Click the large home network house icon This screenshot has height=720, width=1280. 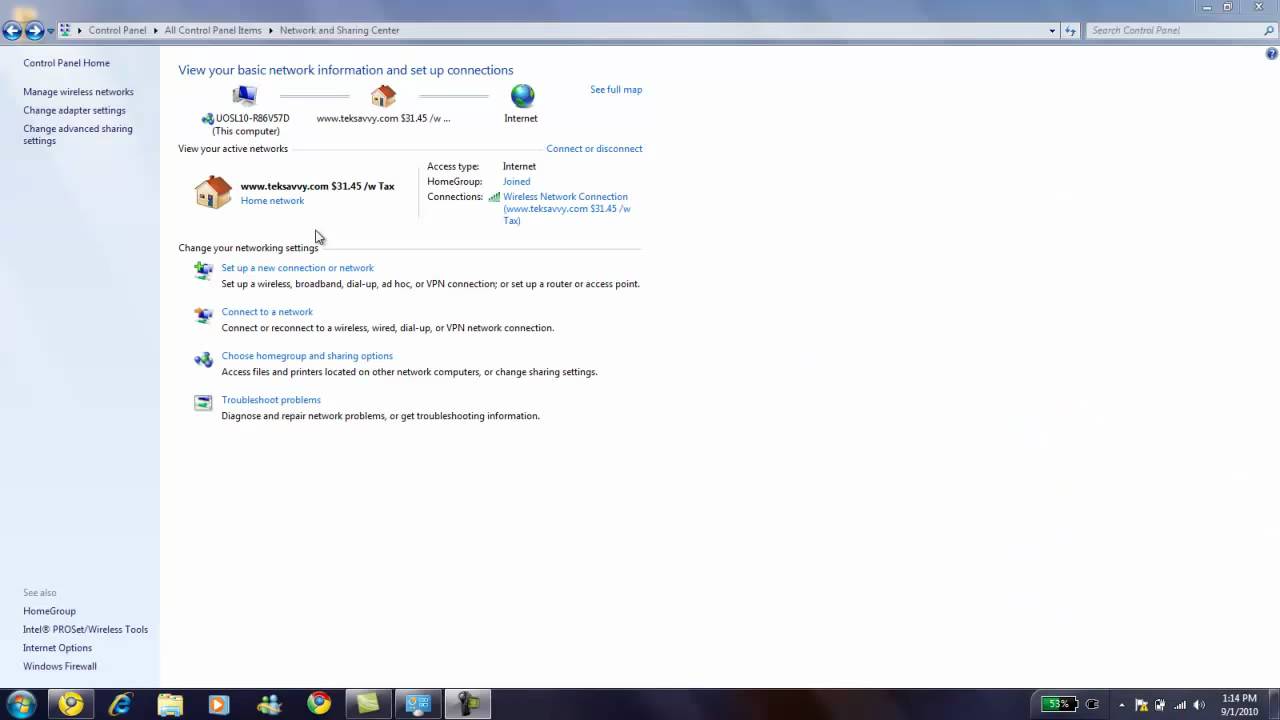(213, 192)
